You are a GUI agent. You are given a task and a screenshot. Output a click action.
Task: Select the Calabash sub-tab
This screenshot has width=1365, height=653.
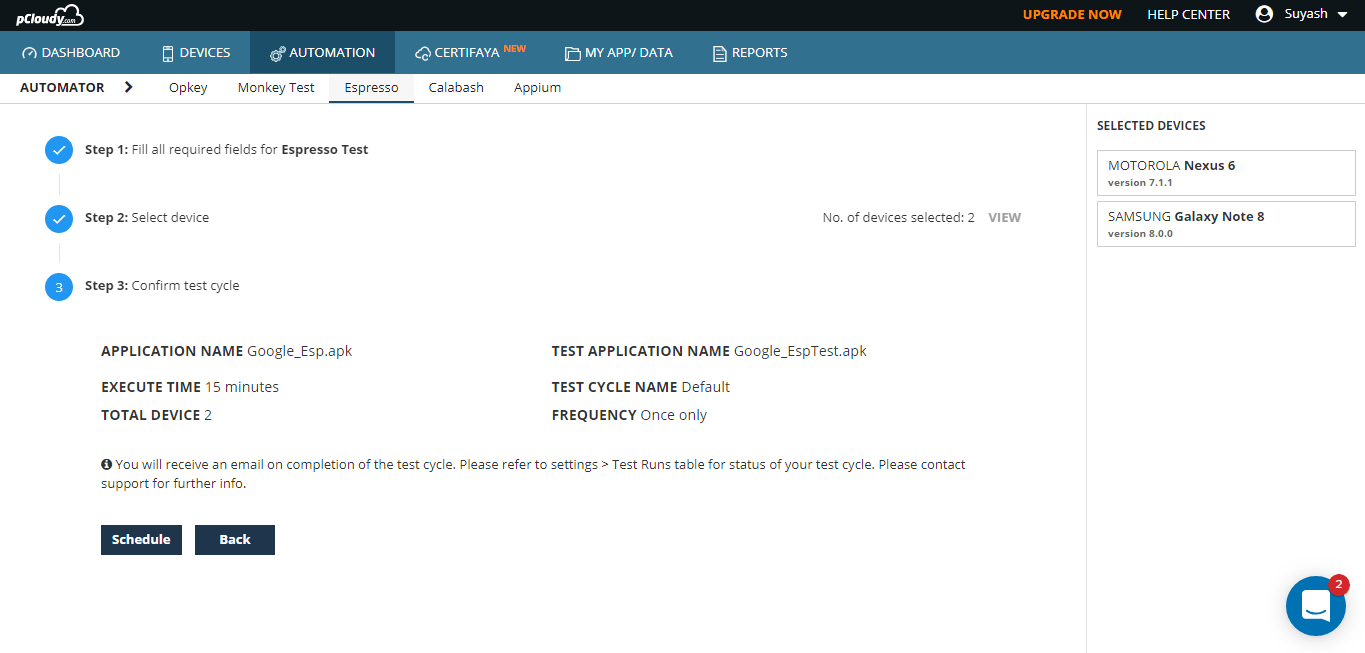pyautogui.click(x=456, y=88)
